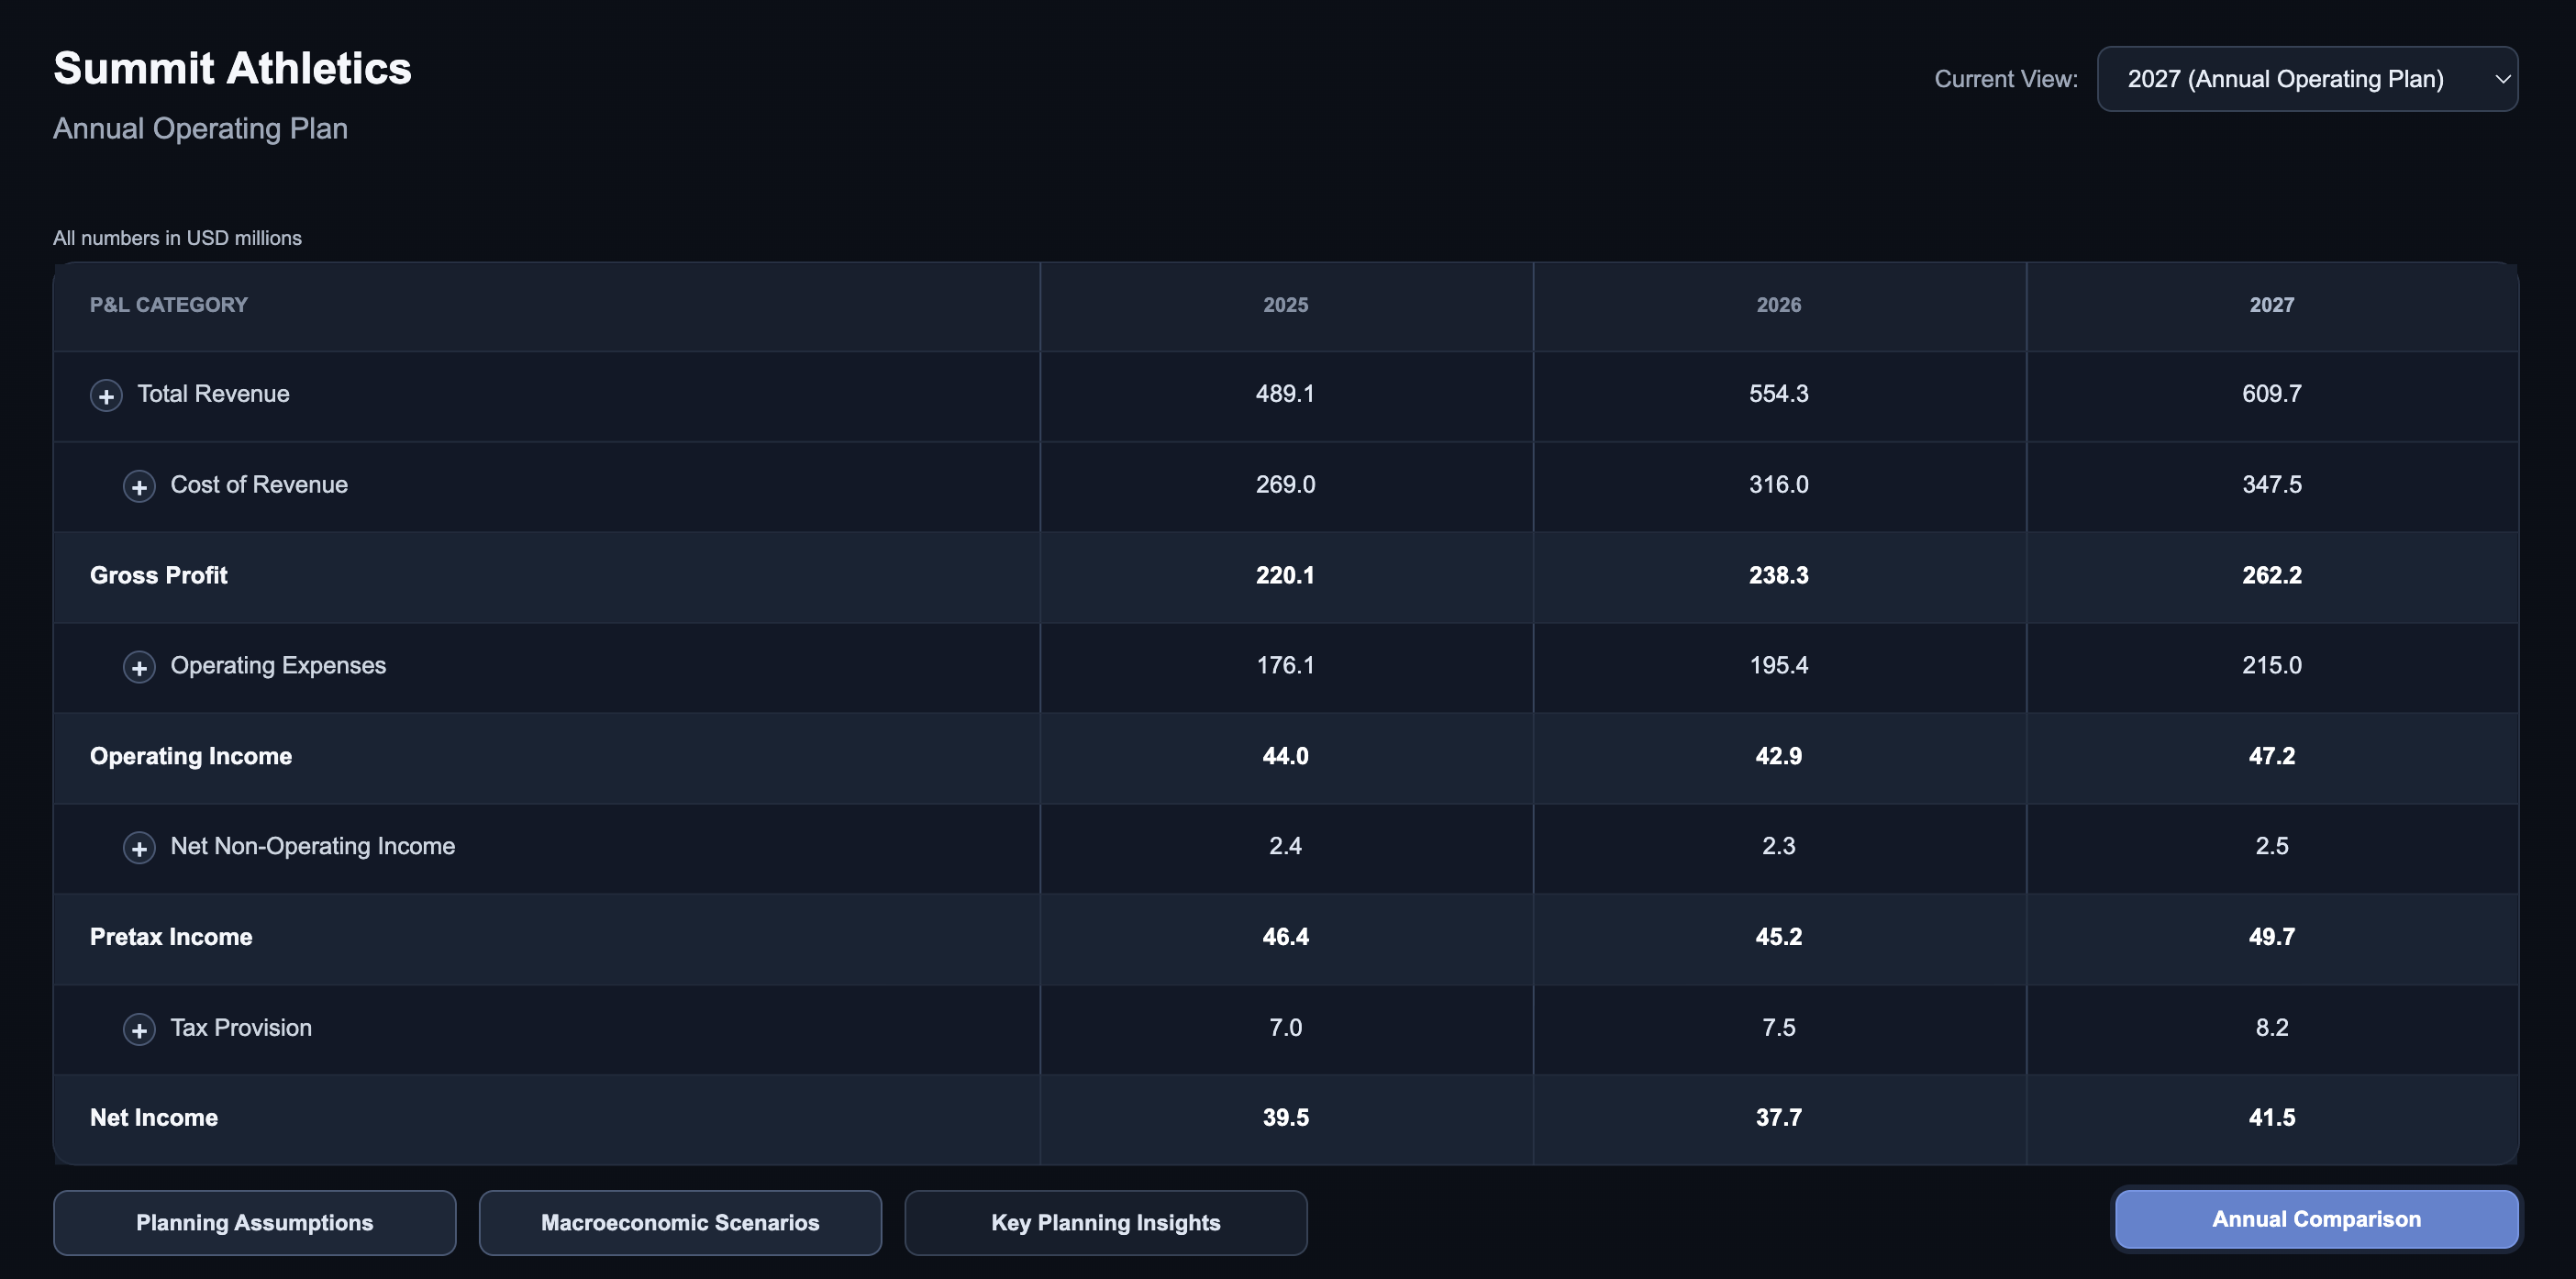Select the Net Income row label
The image size is (2576, 1279).
154,1117
